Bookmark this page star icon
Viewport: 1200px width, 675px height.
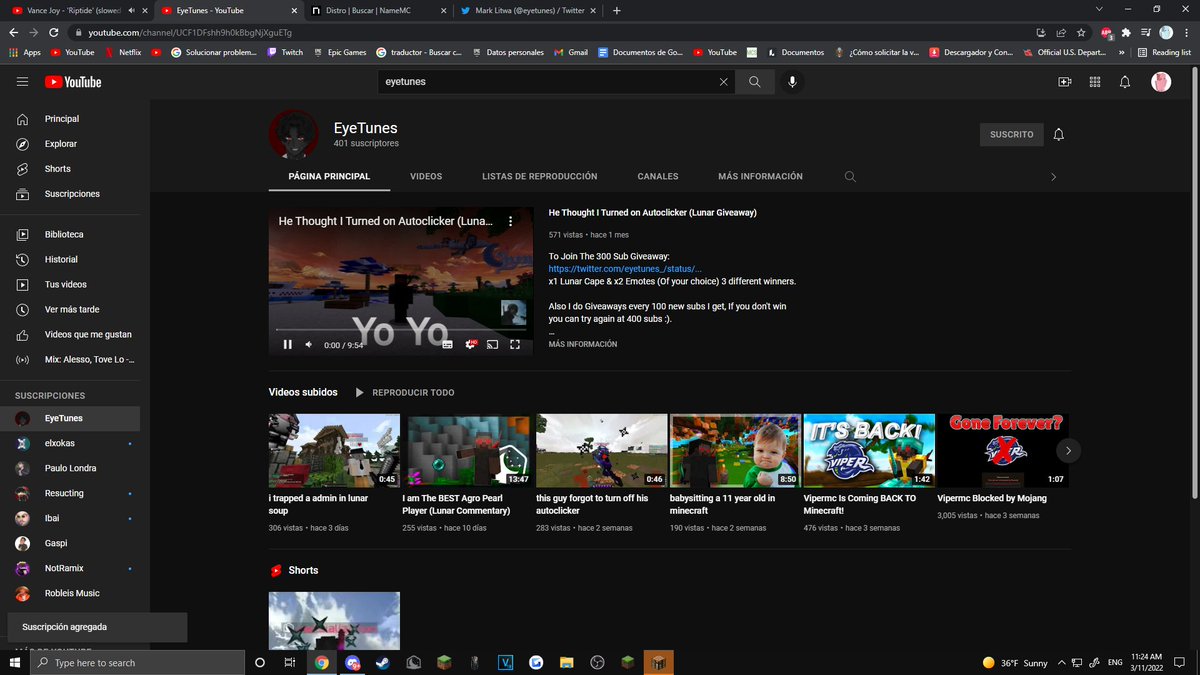(1081, 32)
